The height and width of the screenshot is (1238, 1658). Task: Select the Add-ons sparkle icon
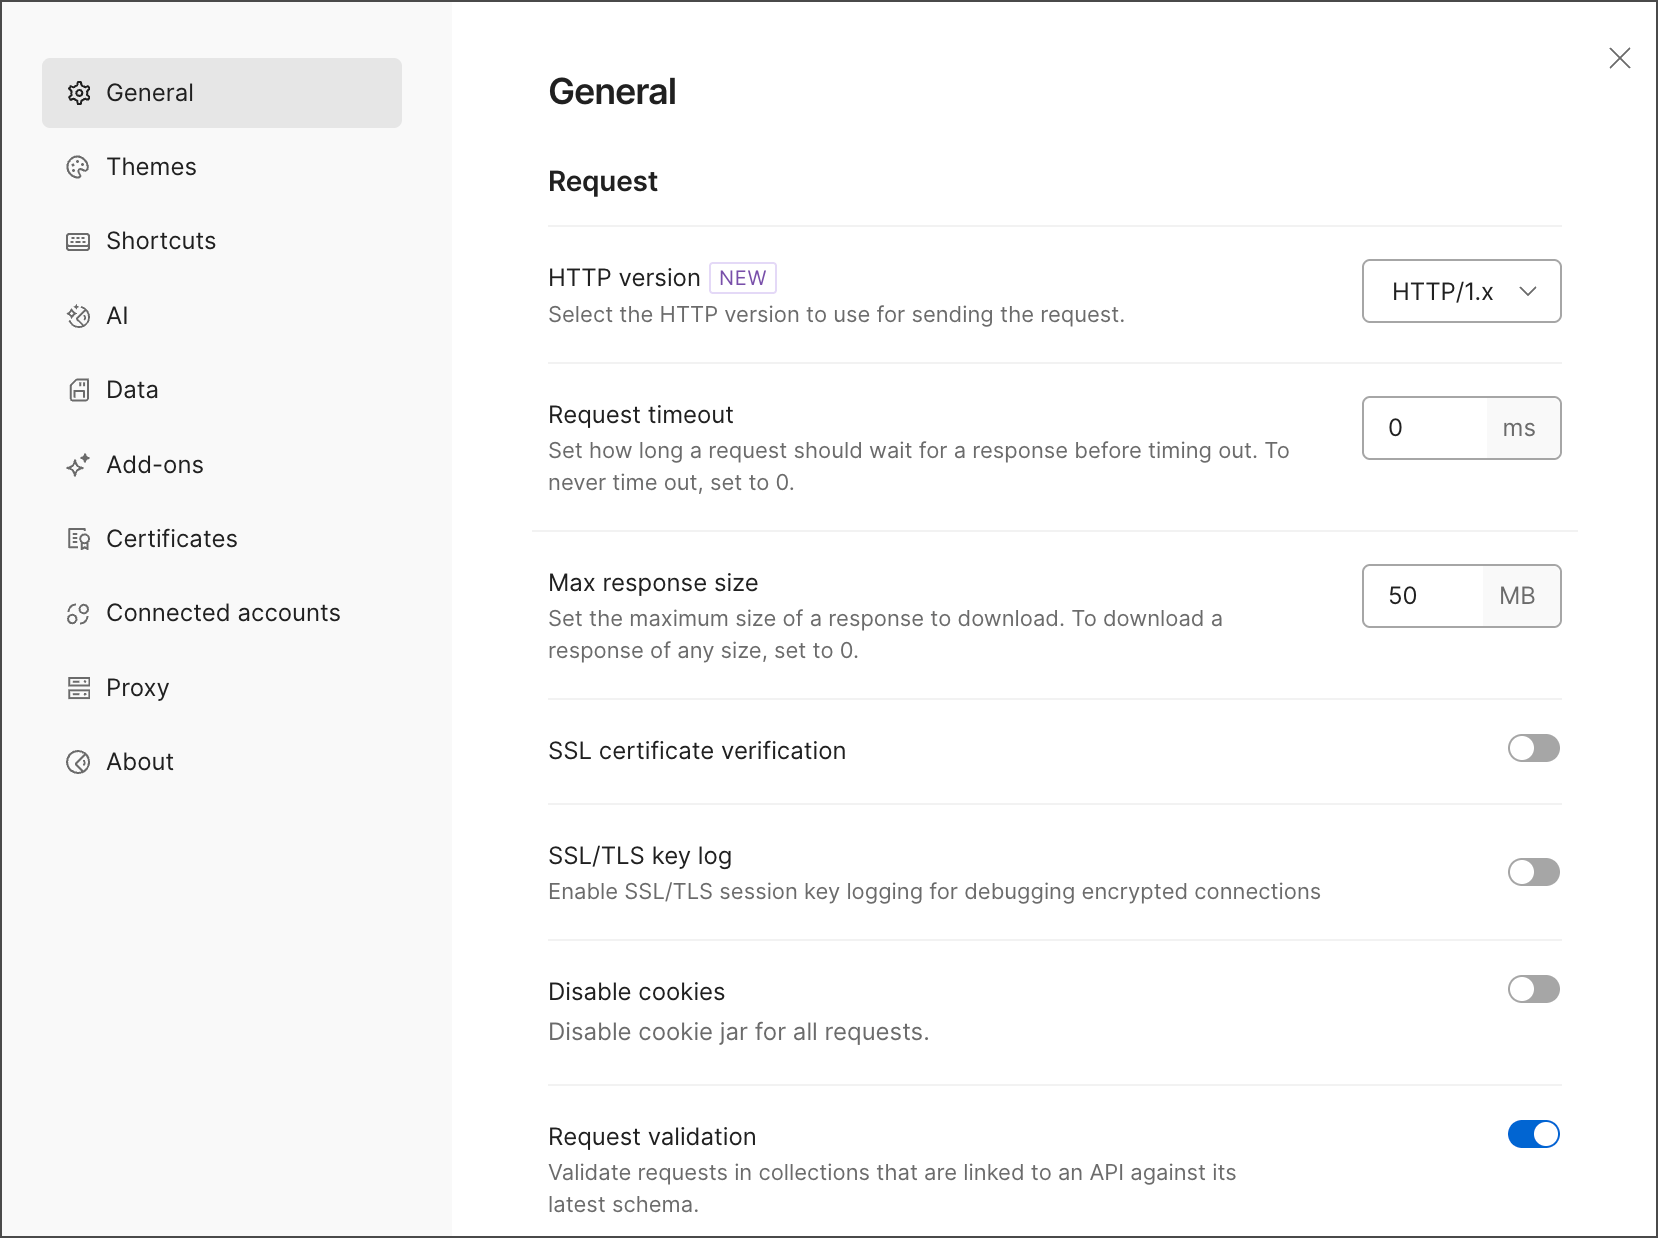(x=78, y=465)
